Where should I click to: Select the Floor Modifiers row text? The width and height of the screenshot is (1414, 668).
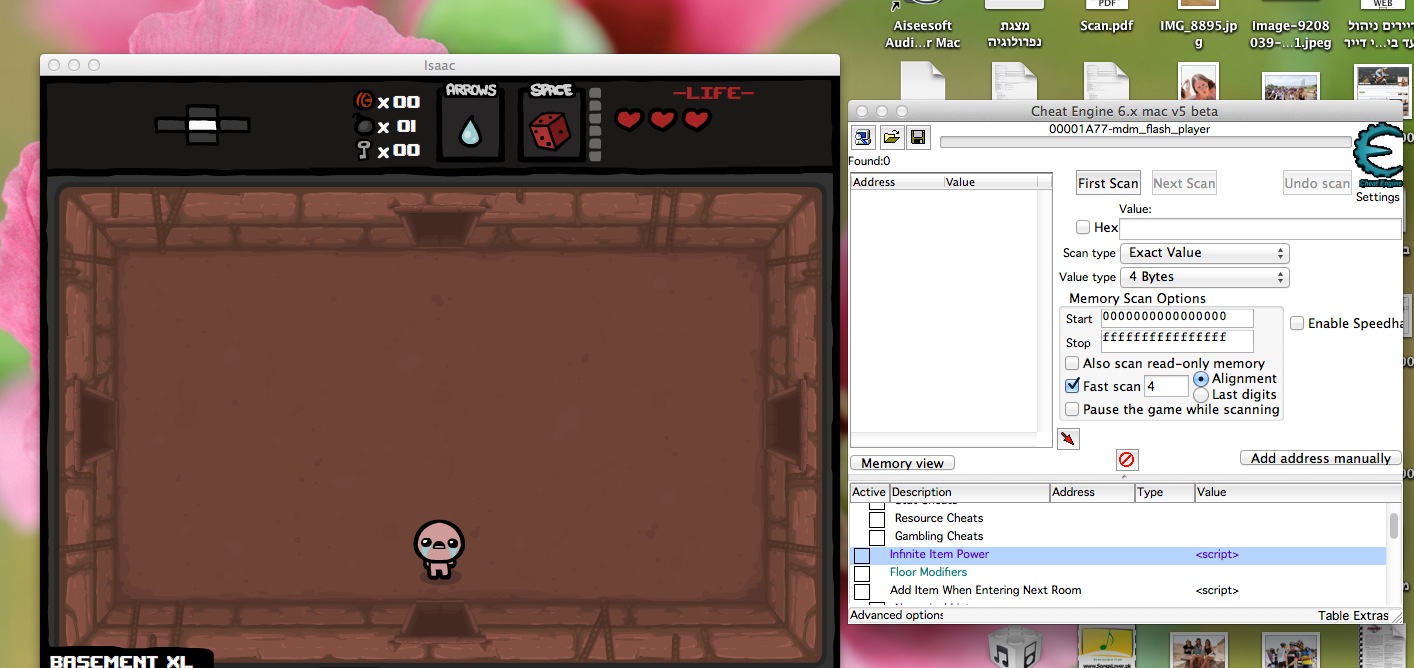pyautogui.click(x=928, y=572)
